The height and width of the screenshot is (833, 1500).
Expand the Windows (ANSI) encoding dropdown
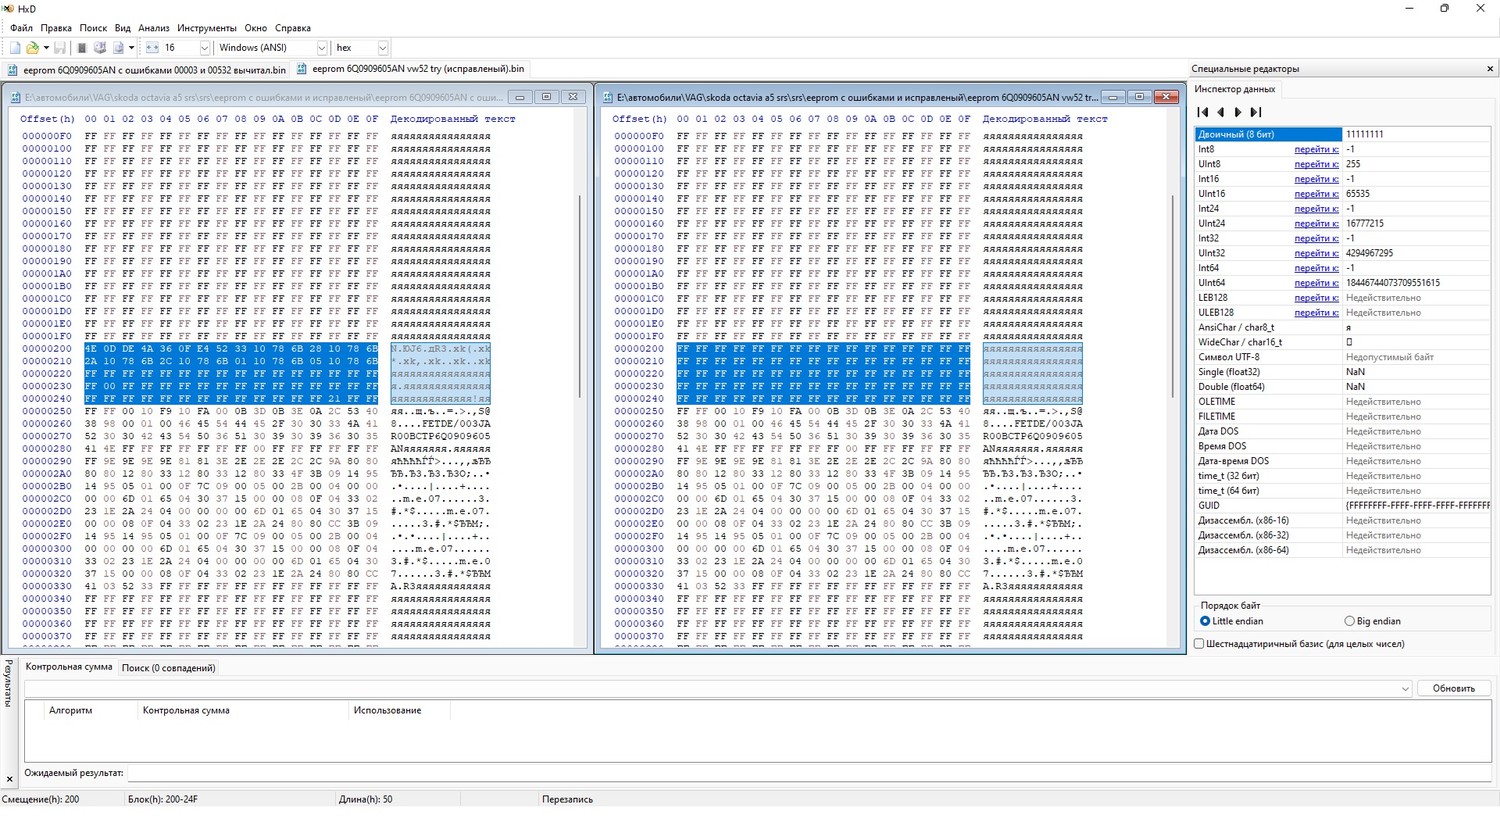click(321, 48)
